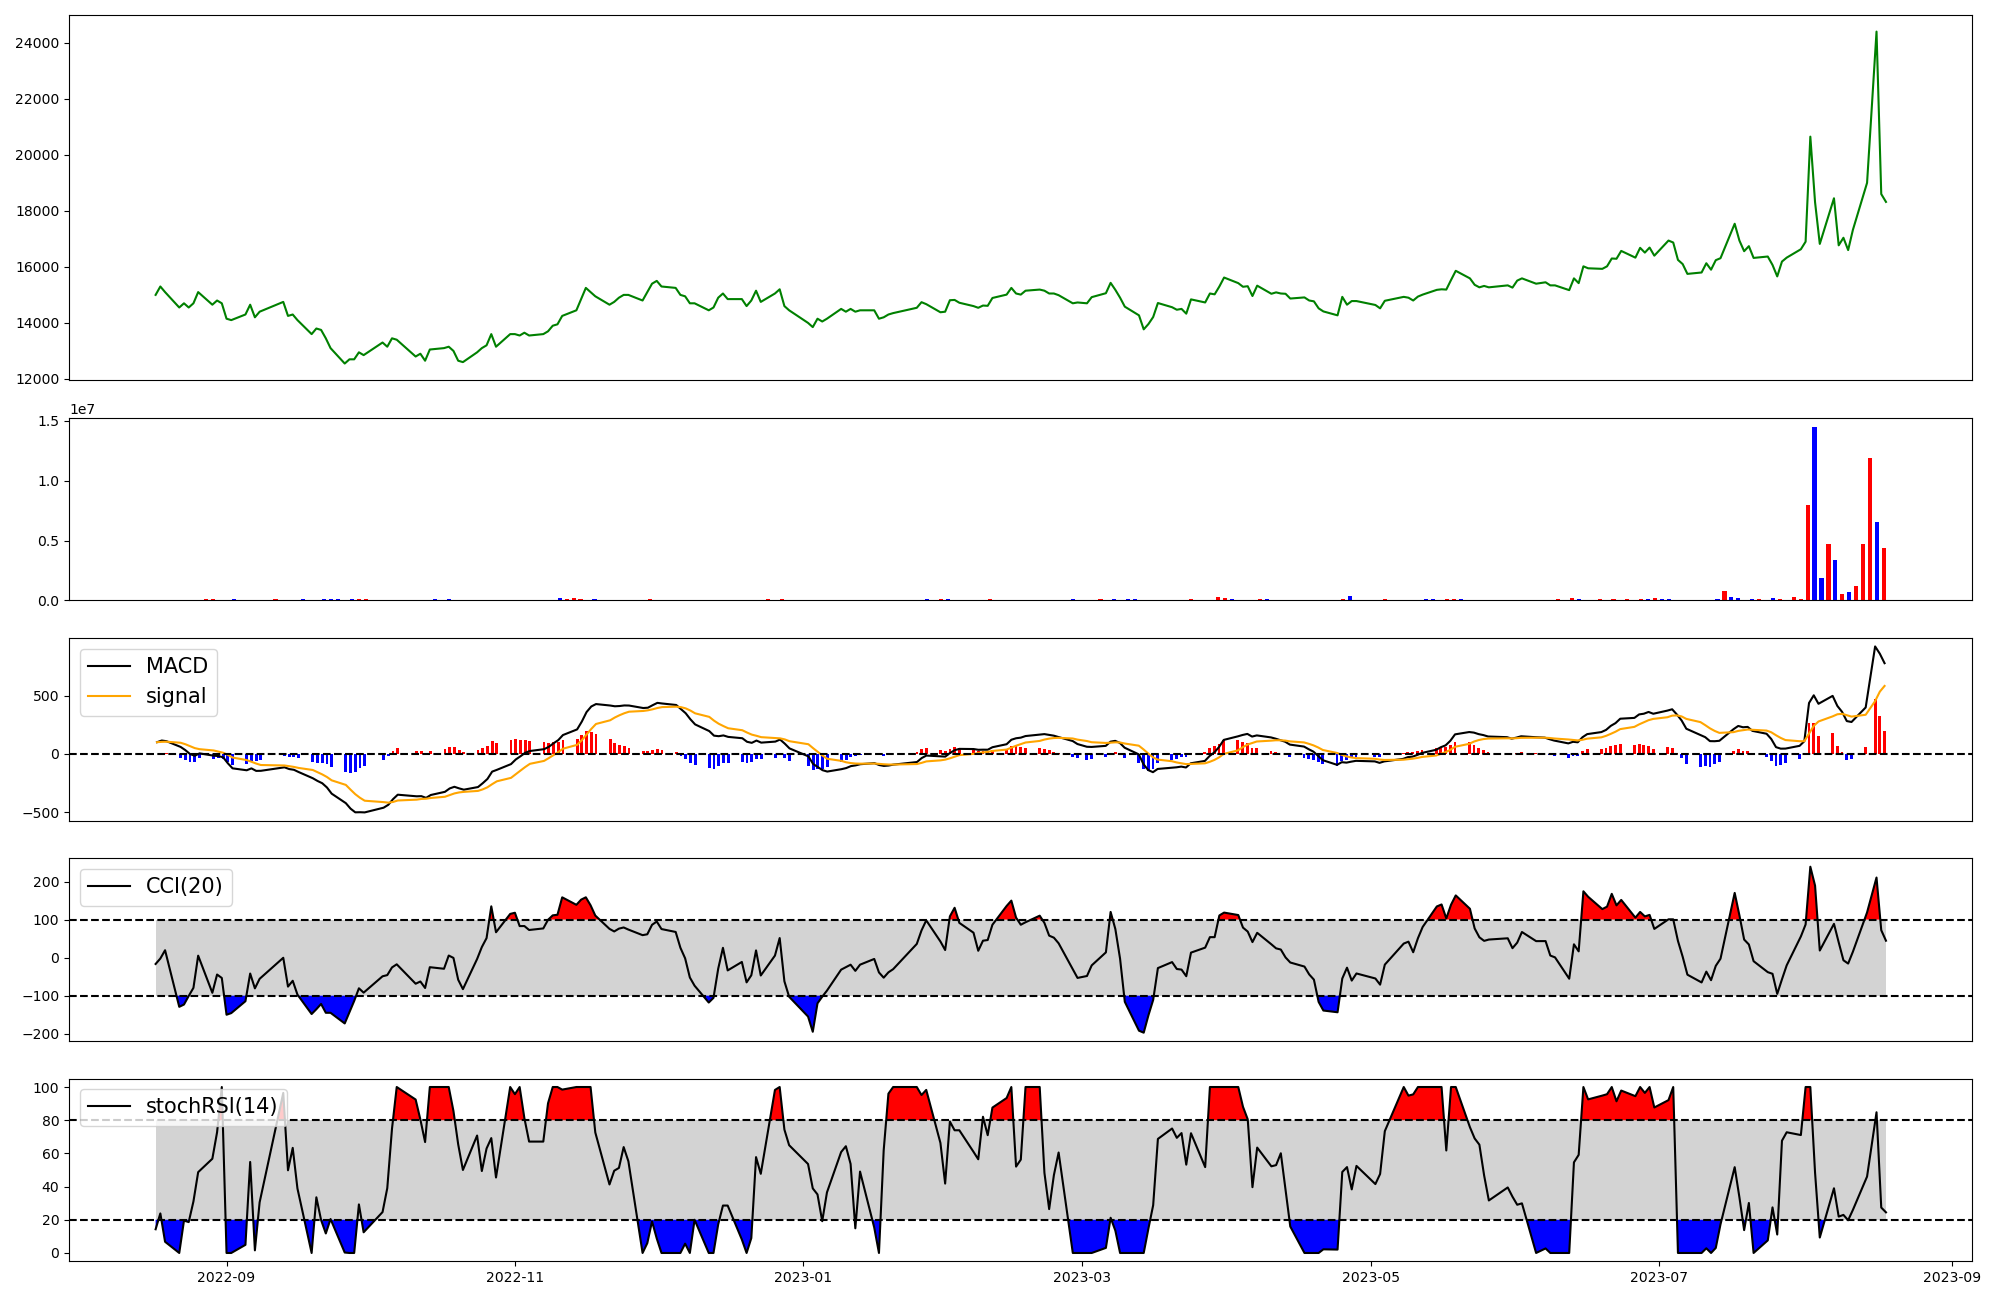Click the 2023-01 x-axis date label
The height and width of the screenshot is (1300, 2000).
coord(803,1277)
